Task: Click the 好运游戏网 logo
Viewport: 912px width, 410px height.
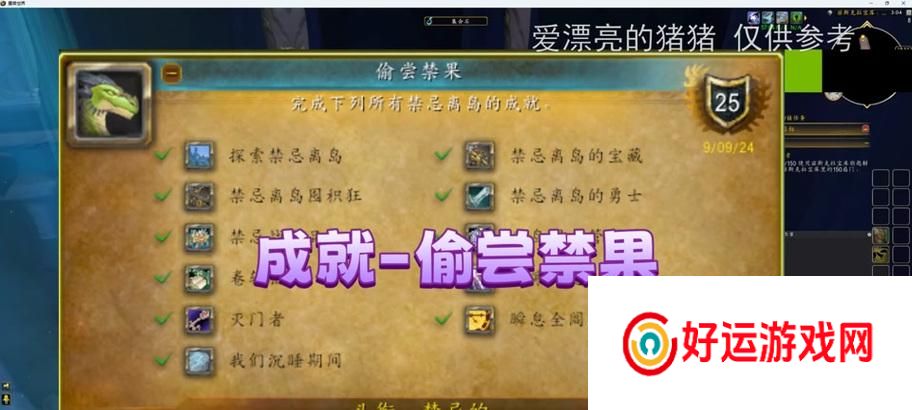Action: (x=749, y=343)
